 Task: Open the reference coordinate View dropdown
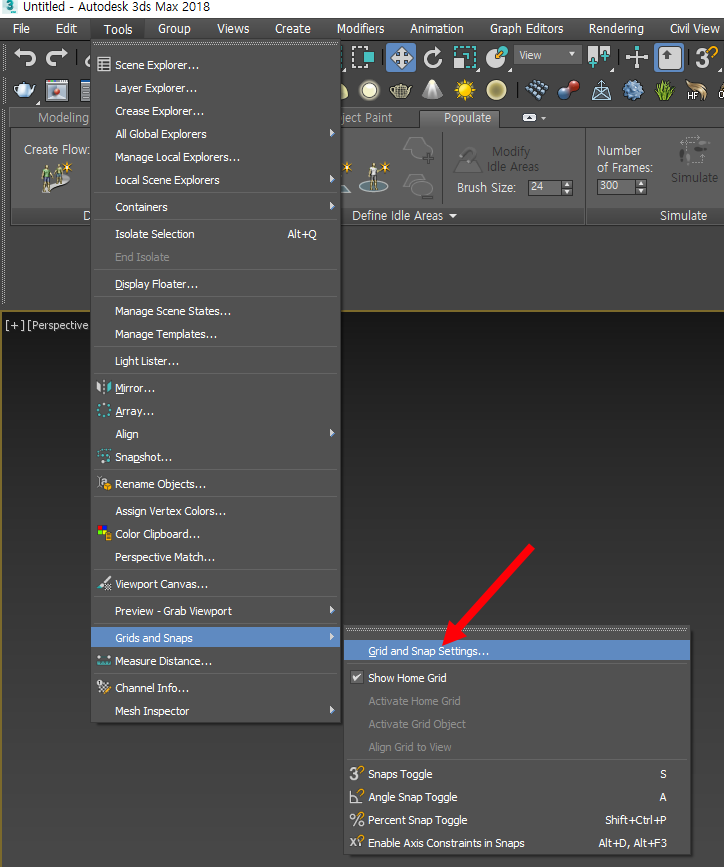pos(548,55)
